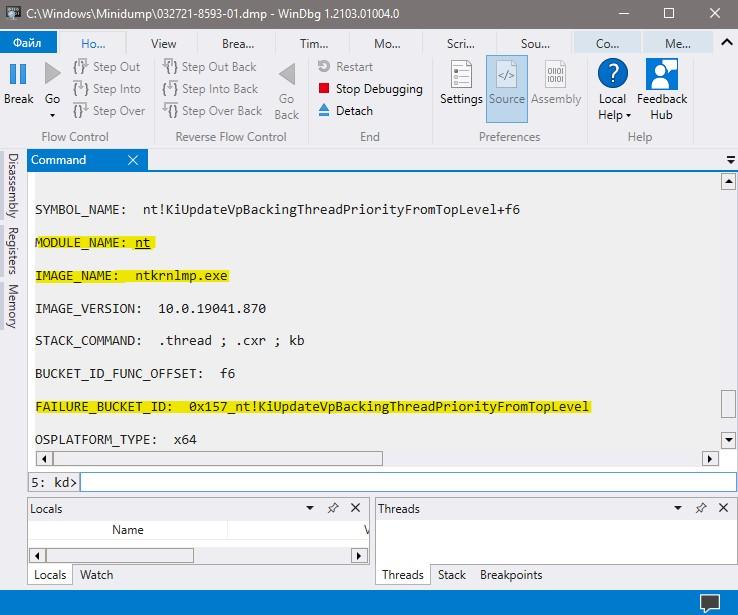Click the command window scroll down arrow
This screenshot has width=738, height=615.
pyautogui.click(x=728, y=440)
